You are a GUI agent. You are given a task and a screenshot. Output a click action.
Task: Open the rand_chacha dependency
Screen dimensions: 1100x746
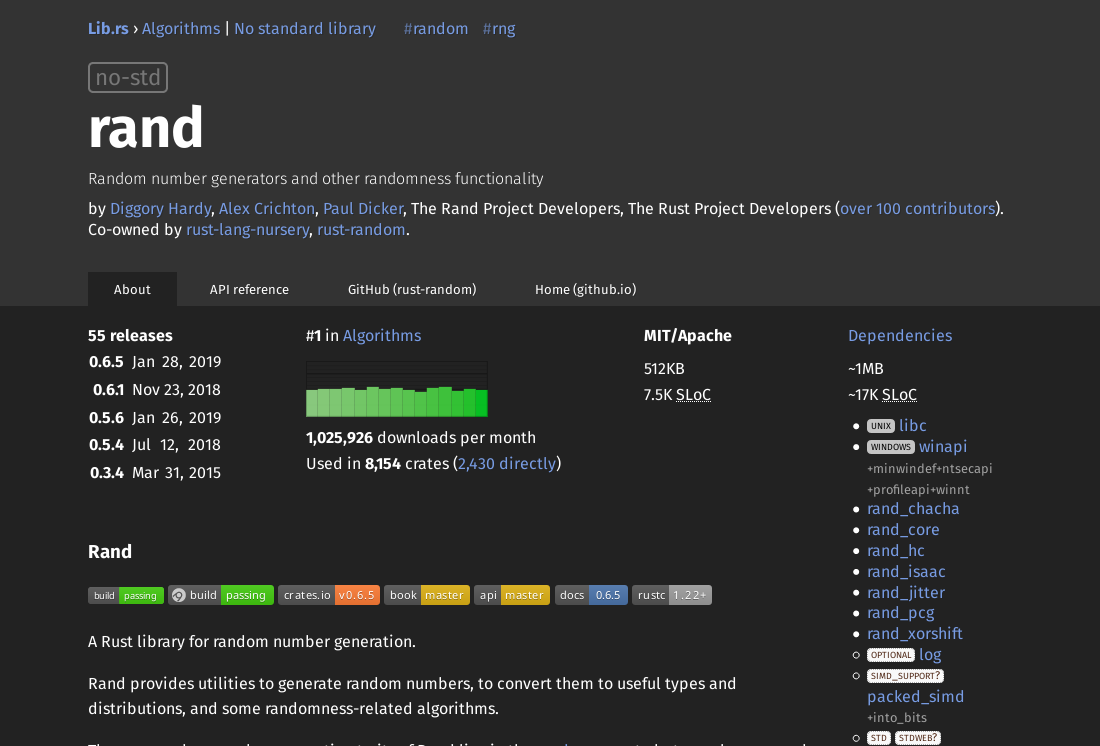point(913,509)
